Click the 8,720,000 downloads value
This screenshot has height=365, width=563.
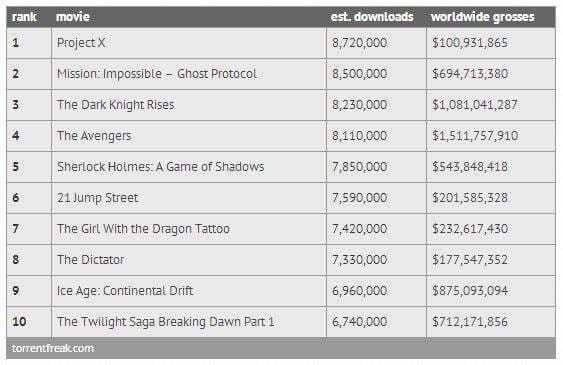click(x=359, y=43)
